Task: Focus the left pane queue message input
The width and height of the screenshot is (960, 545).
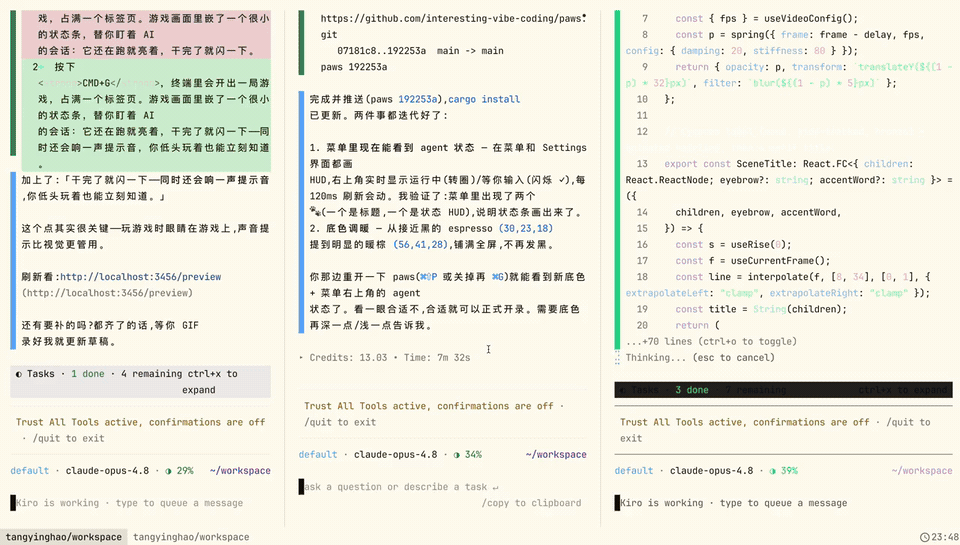Action: [x=141, y=503]
